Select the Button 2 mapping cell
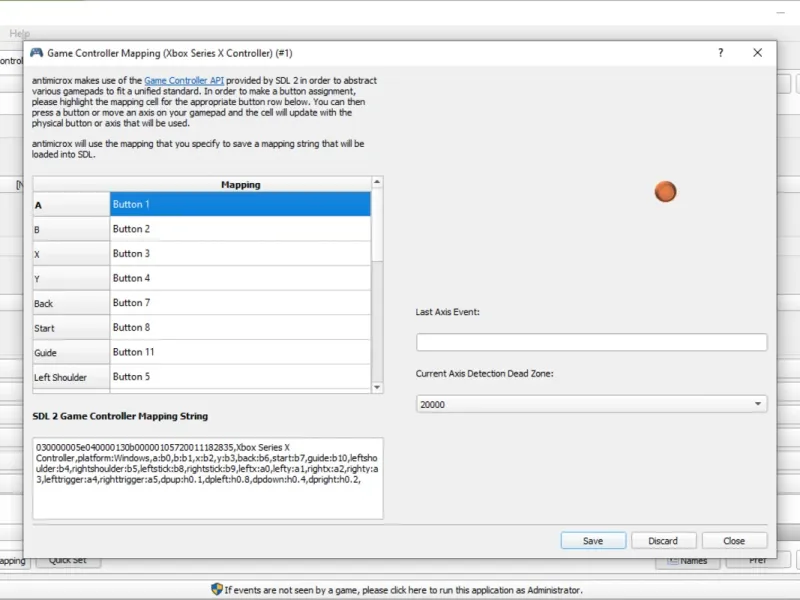Screen dimensions: 800x600 pos(240,229)
